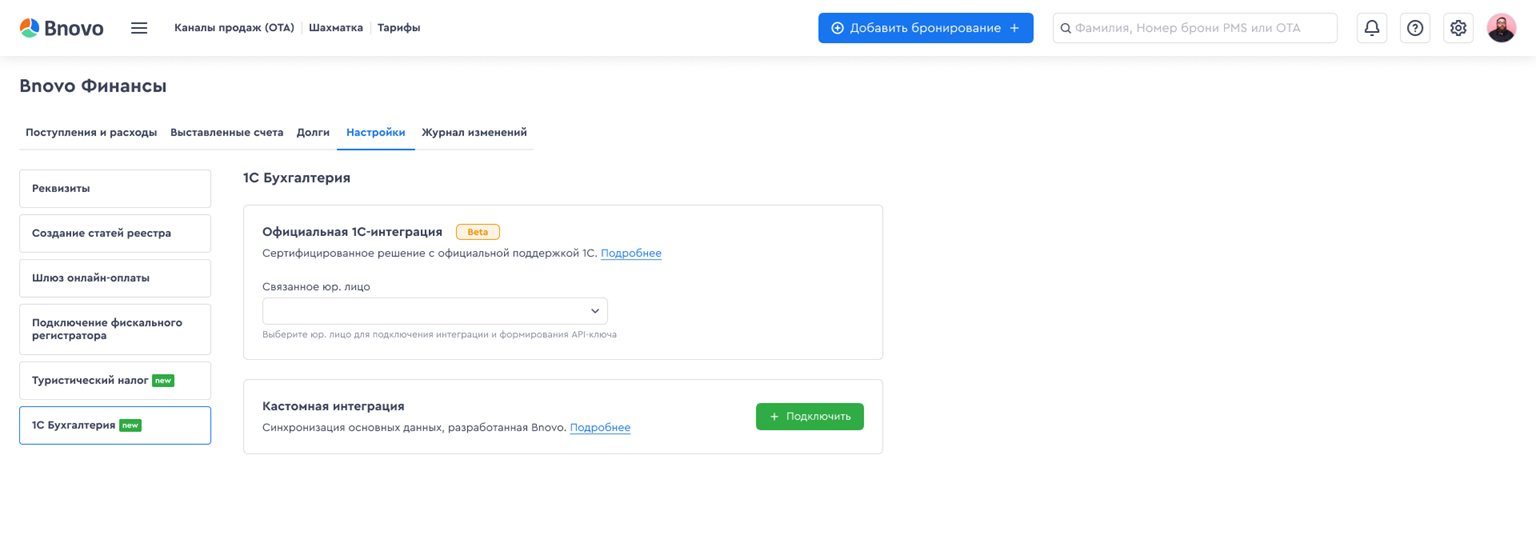Screen dimensions: 1536x552
Task: Switch to Поступления и расходы tab
Action: (x=91, y=132)
